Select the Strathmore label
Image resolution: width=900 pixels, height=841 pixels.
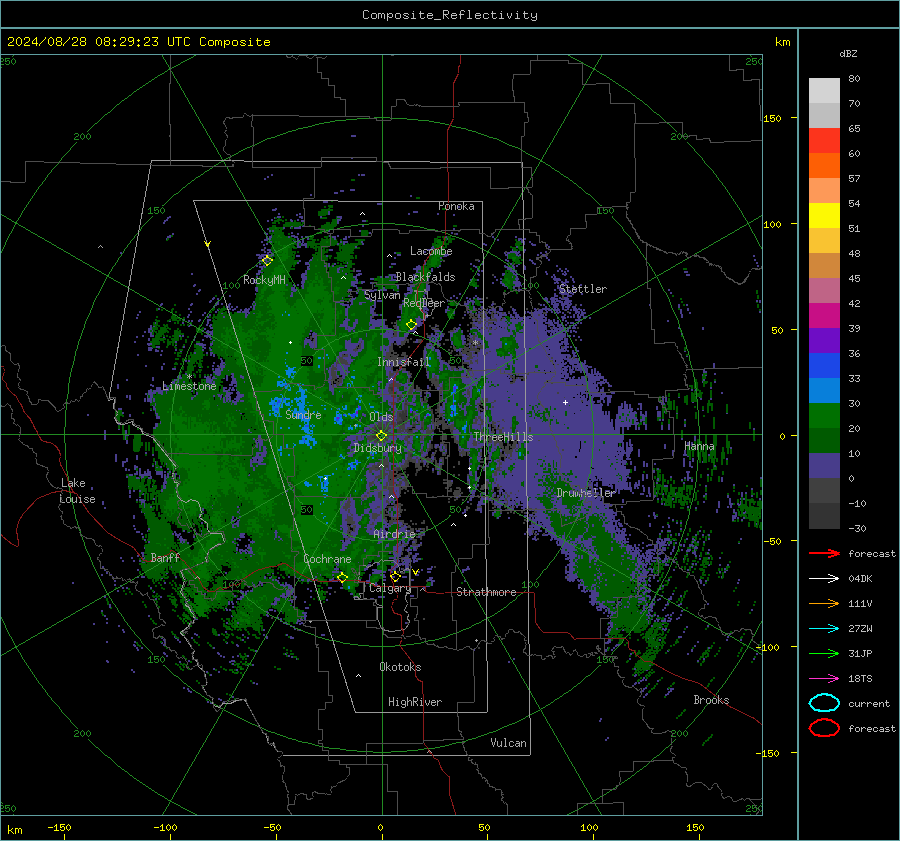coord(486,592)
